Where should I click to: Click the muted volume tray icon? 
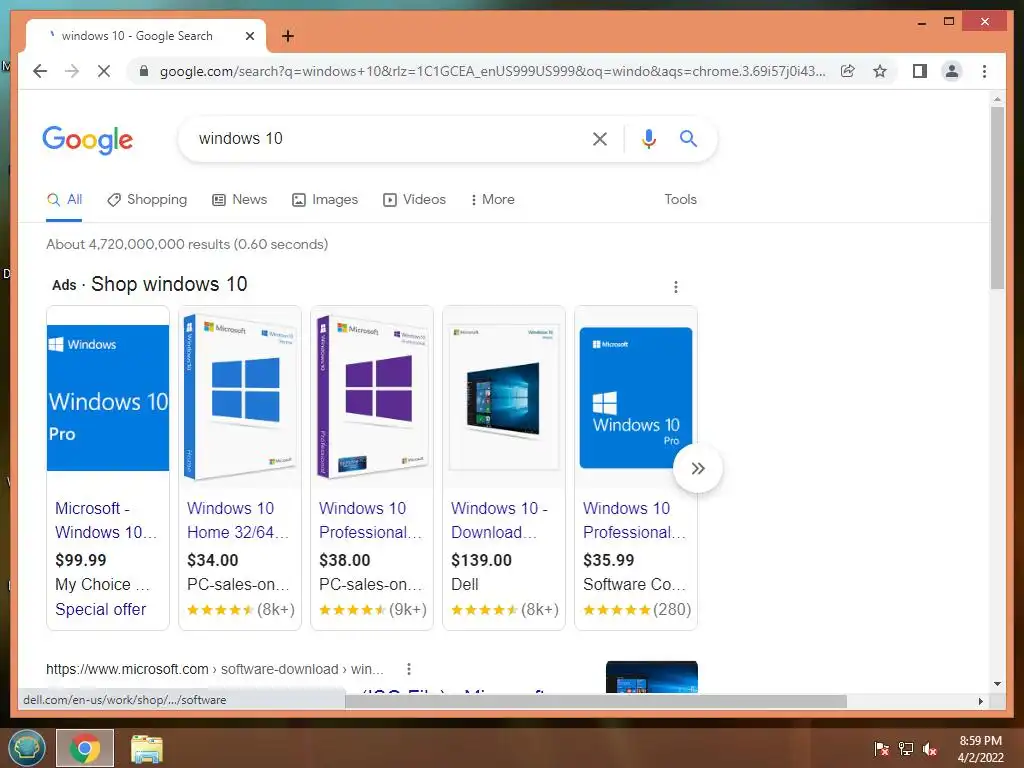tap(930, 748)
